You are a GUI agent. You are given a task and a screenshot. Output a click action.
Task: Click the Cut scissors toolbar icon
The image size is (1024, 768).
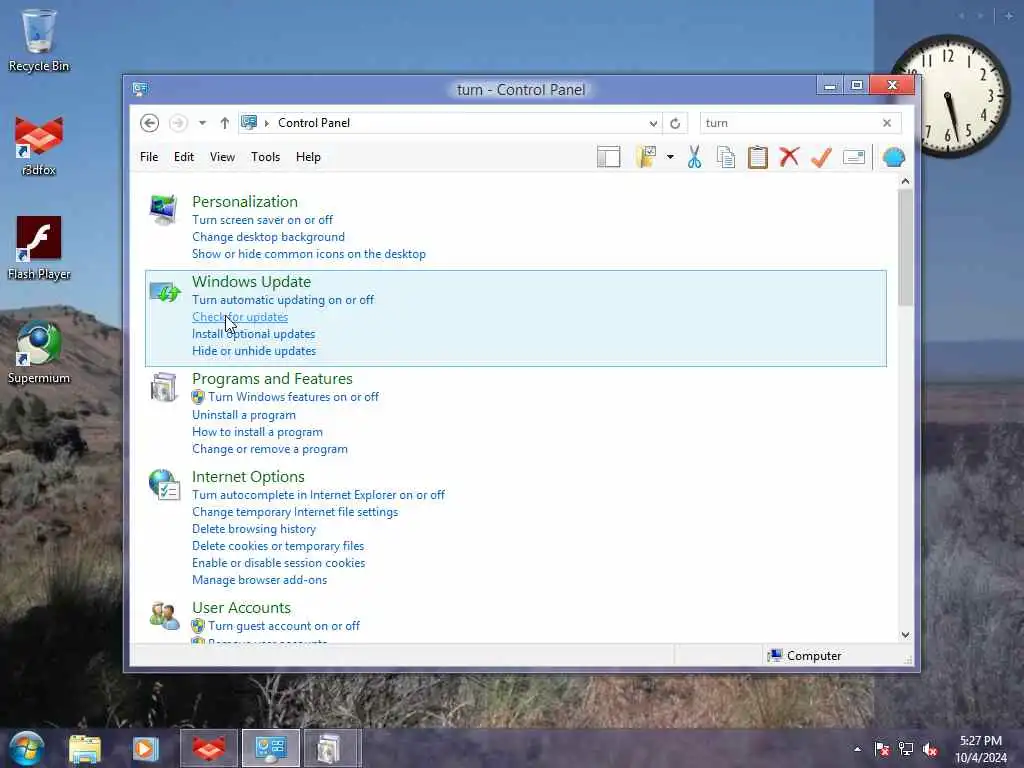(694, 157)
